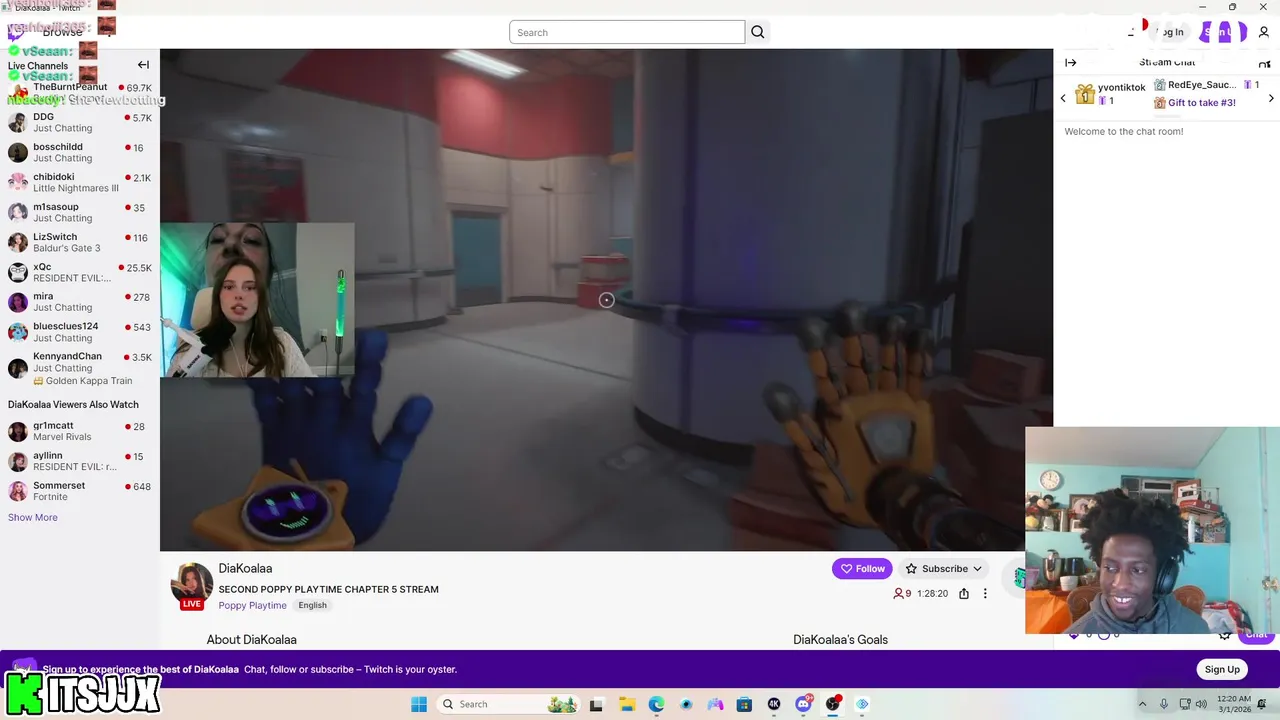Screen dimensions: 1280x720
Task: Click the 1:28:20 stream uptime
Action: click(x=932, y=594)
